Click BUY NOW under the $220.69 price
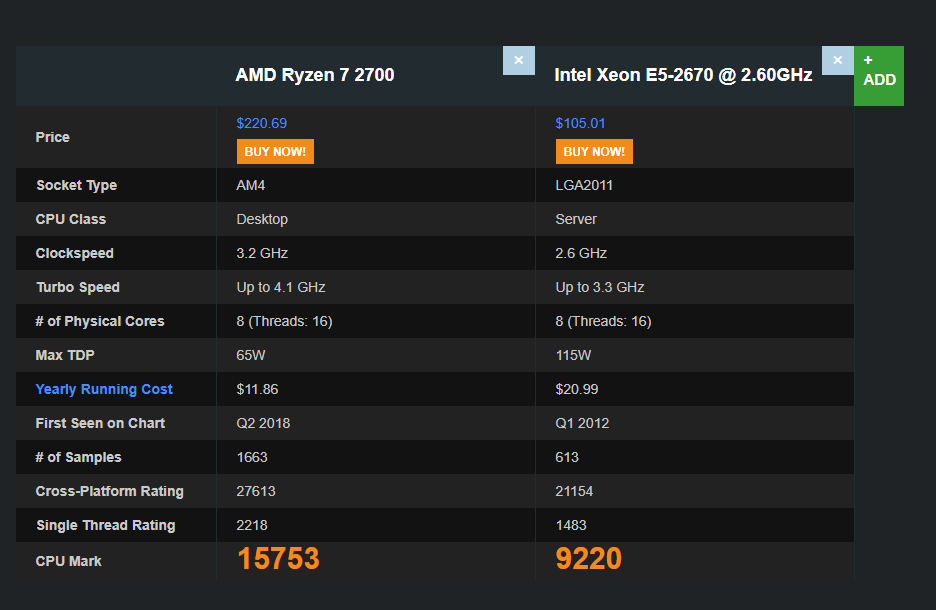The width and height of the screenshot is (936, 610). (275, 152)
